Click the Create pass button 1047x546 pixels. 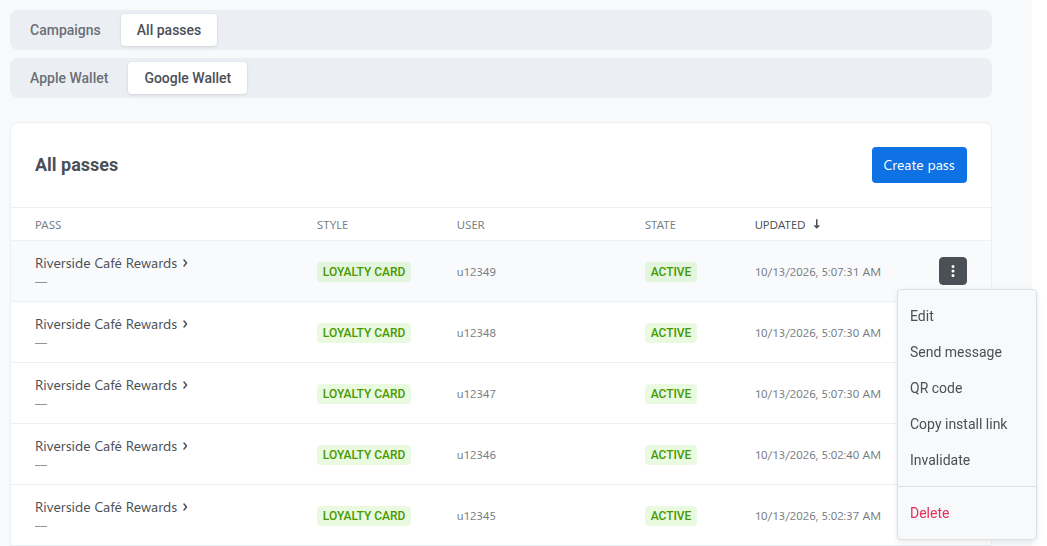(x=919, y=165)
